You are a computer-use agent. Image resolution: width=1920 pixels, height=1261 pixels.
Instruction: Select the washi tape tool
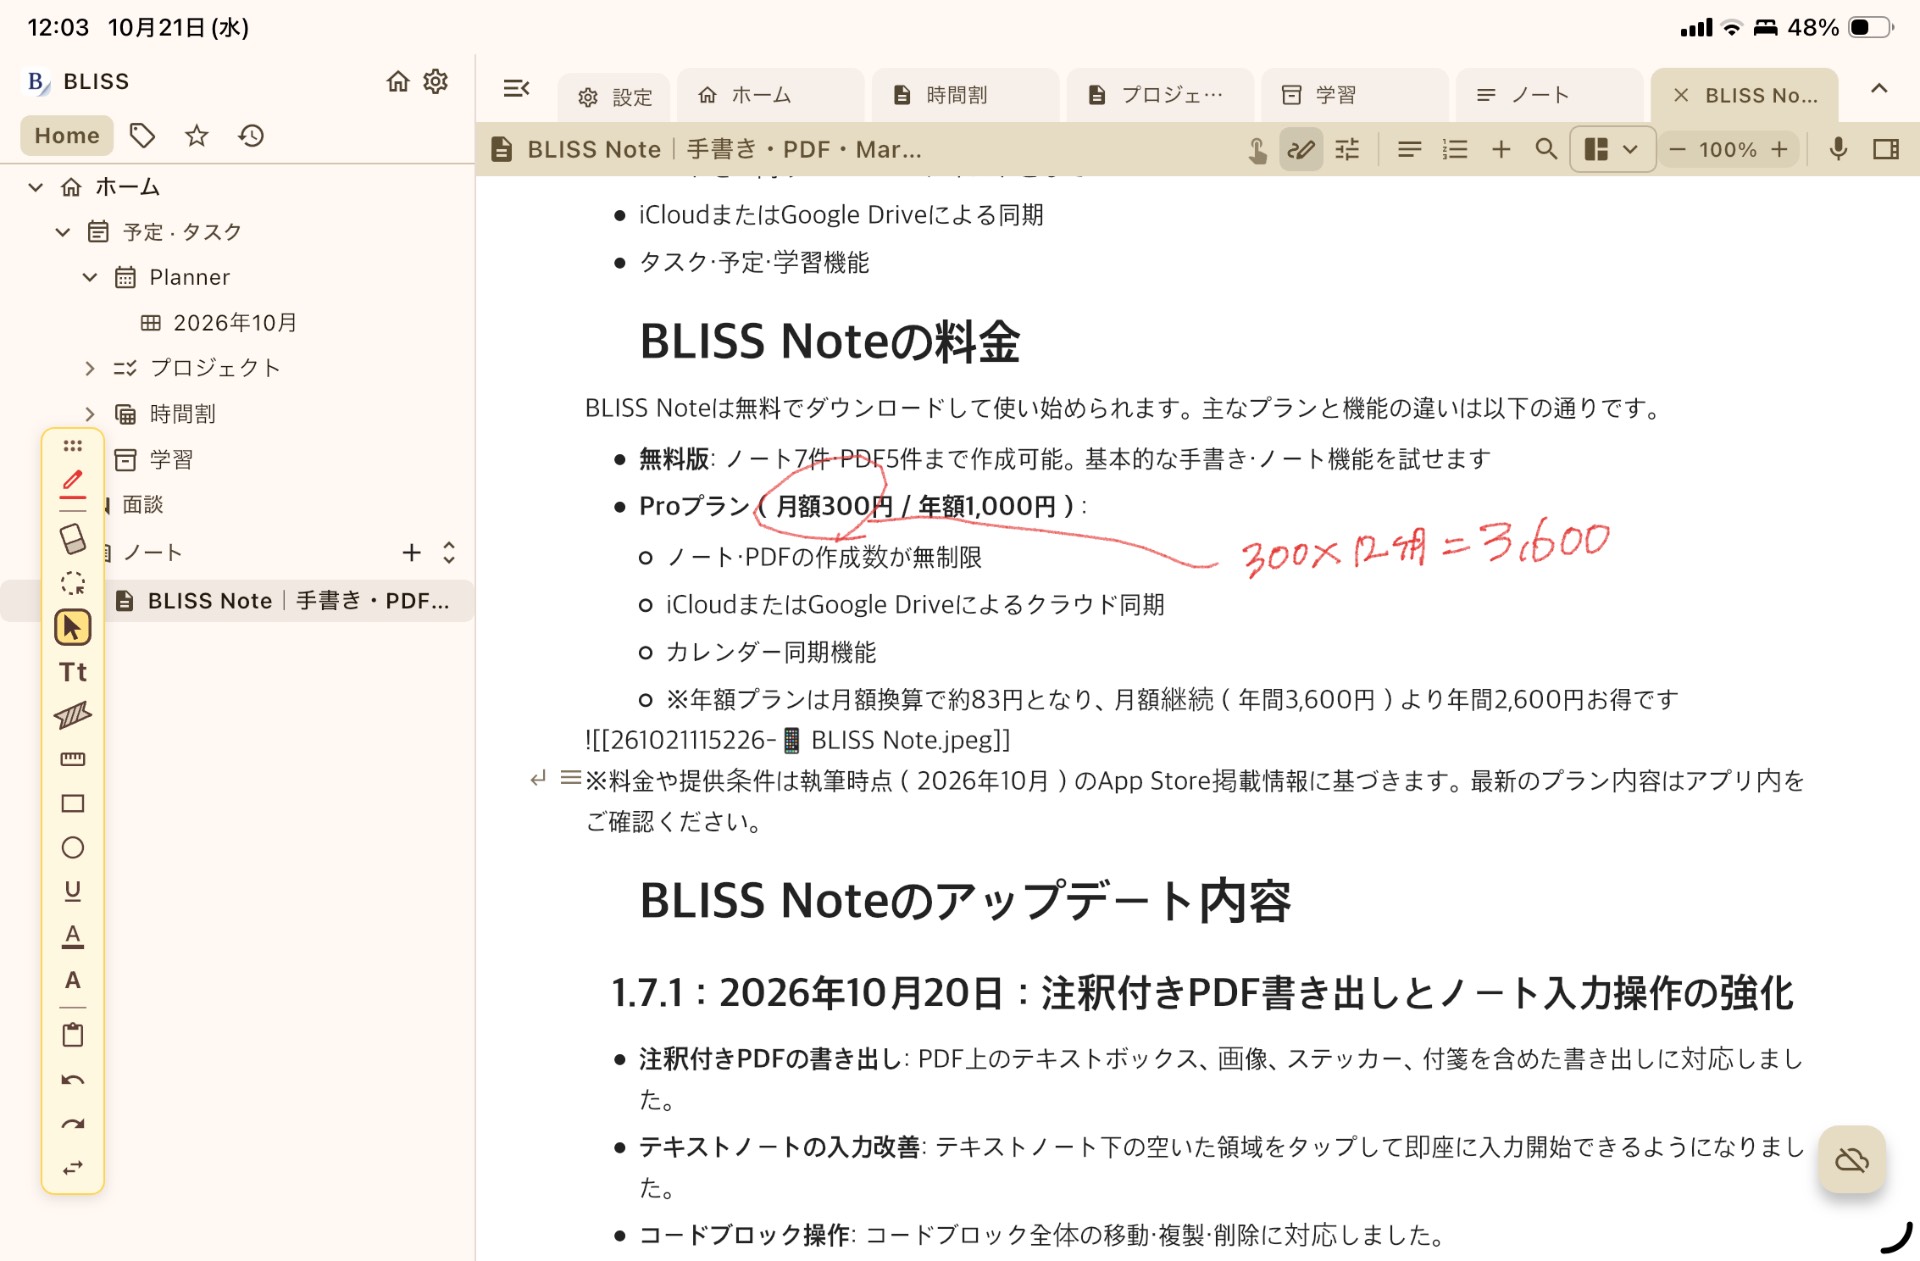pyautogui.click(x=72, y=715)
